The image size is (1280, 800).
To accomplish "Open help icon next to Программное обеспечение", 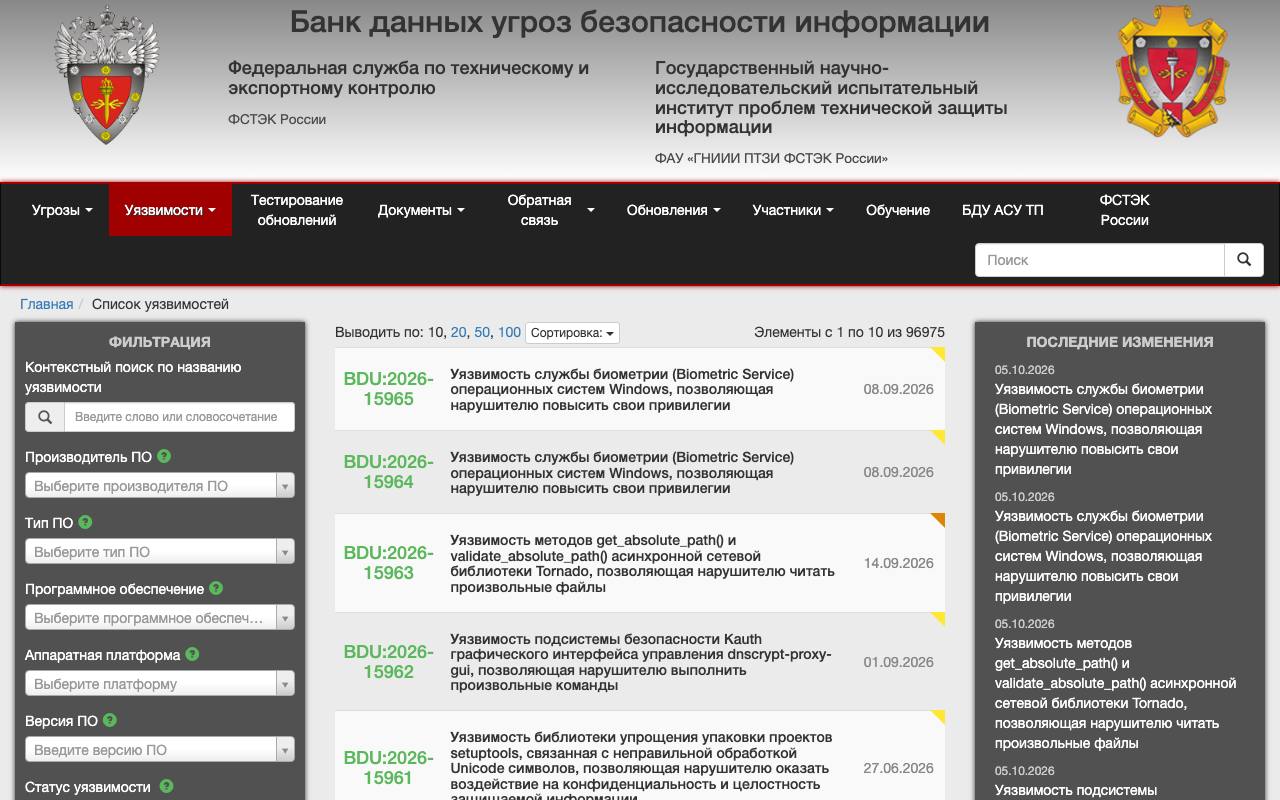I will pos(216,588).
